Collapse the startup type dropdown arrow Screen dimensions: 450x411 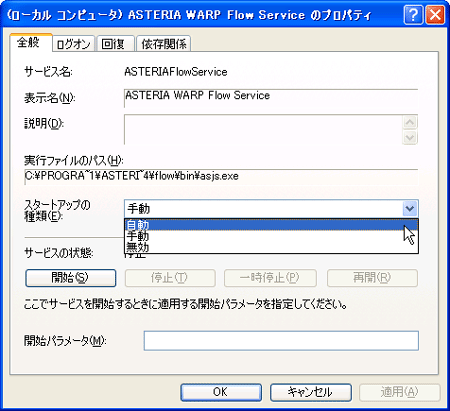point(410,209)
